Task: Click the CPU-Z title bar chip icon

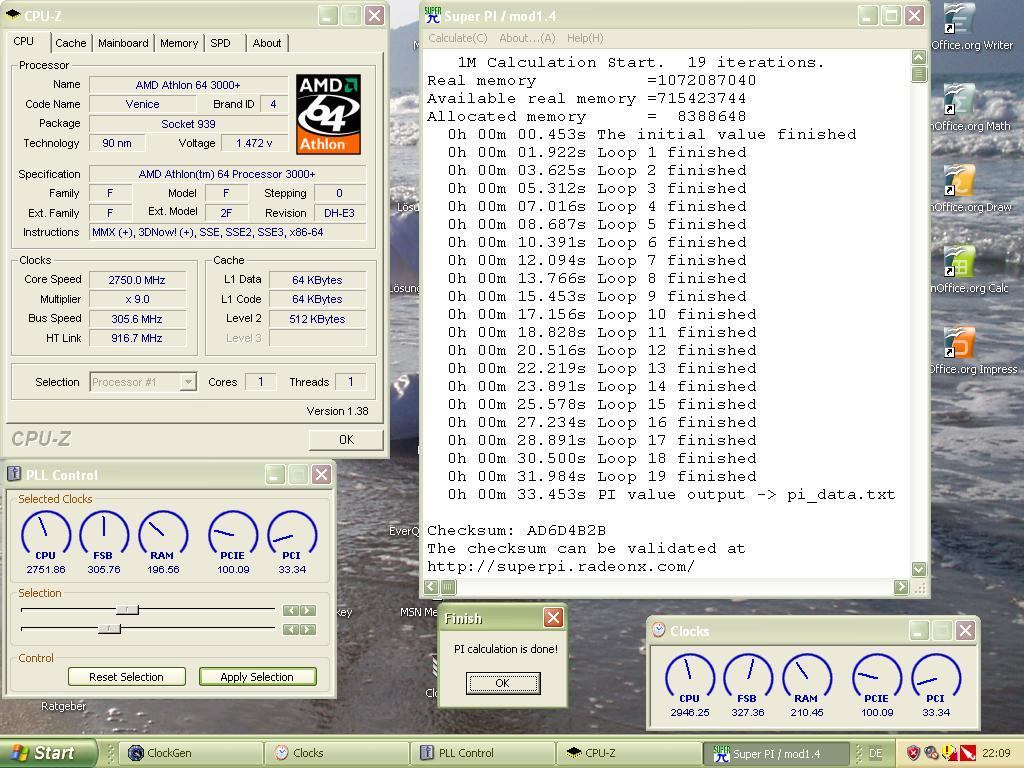Action: tap(13, 15)
